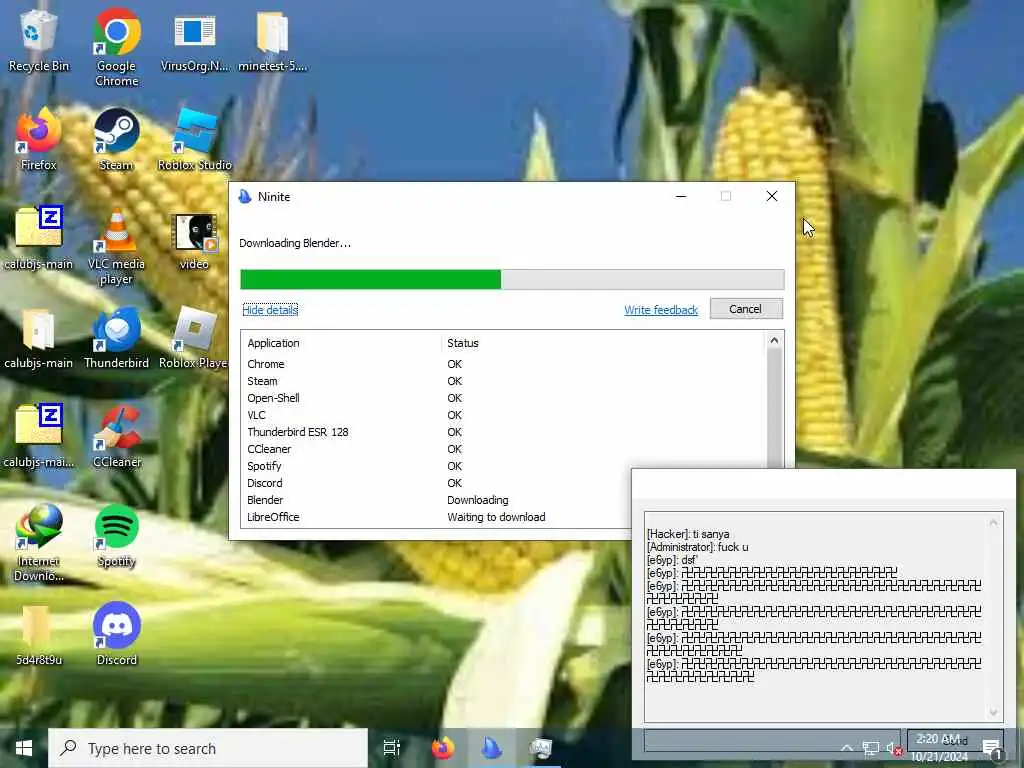Select the plain calubjs-main folder icon

[x=39, y=338]
